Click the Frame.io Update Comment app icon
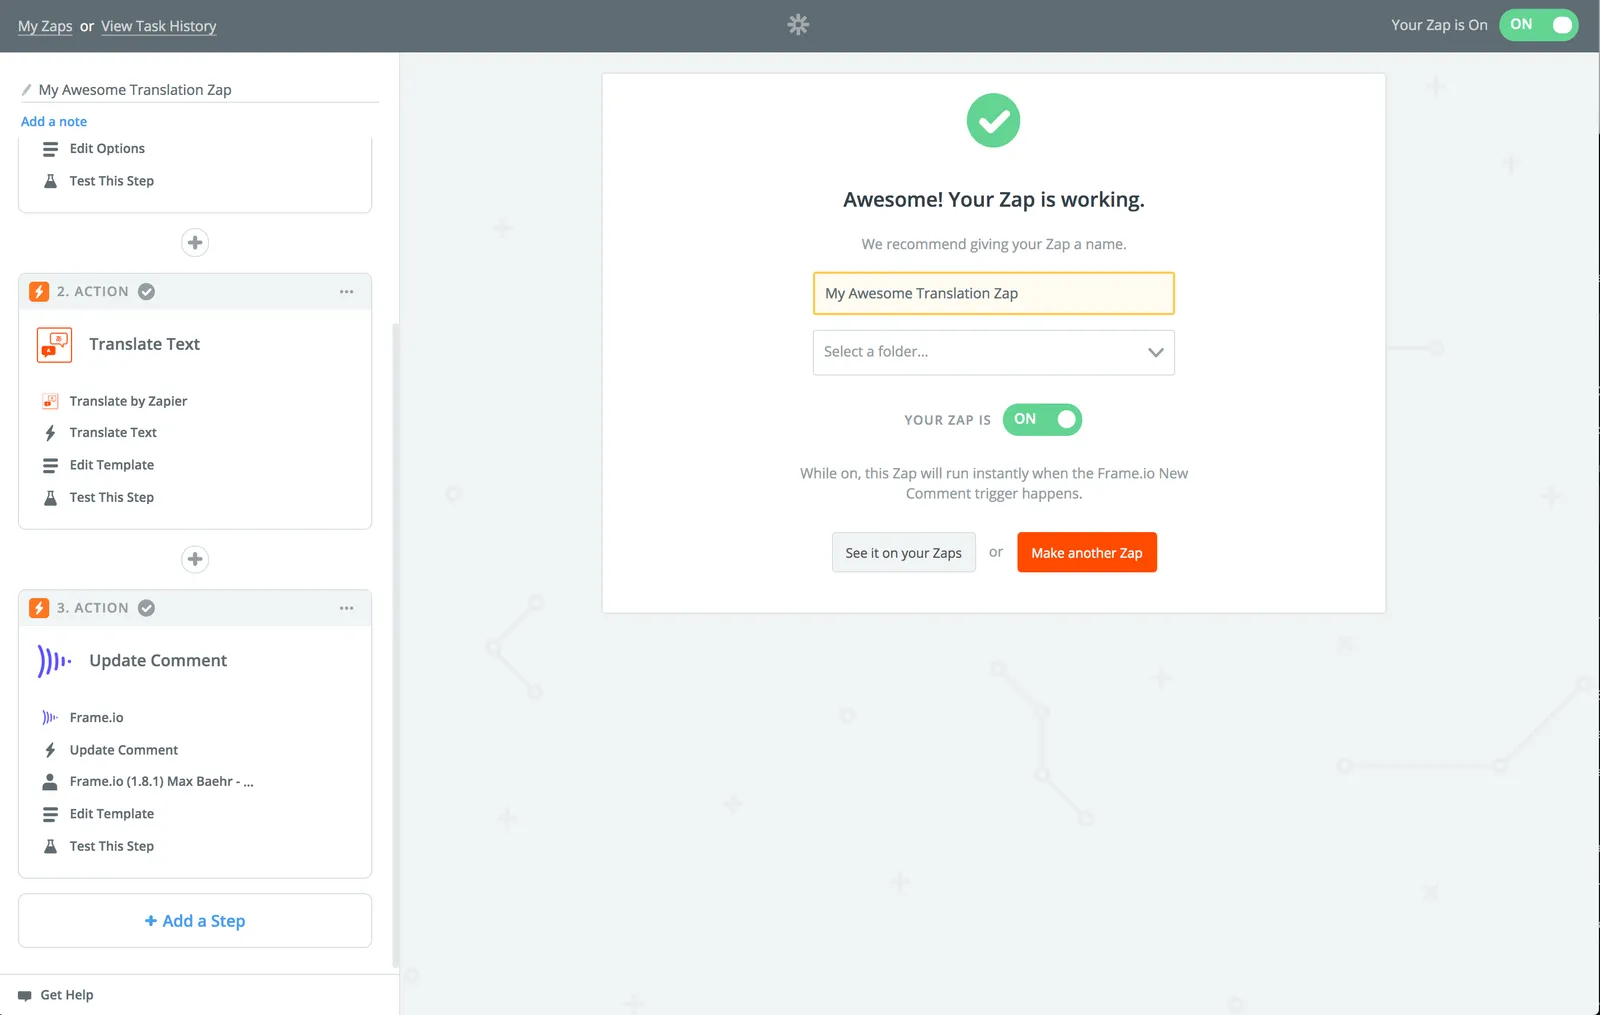The height and width of the screenshot is (1015, 1600). click(x=54, y=661)
